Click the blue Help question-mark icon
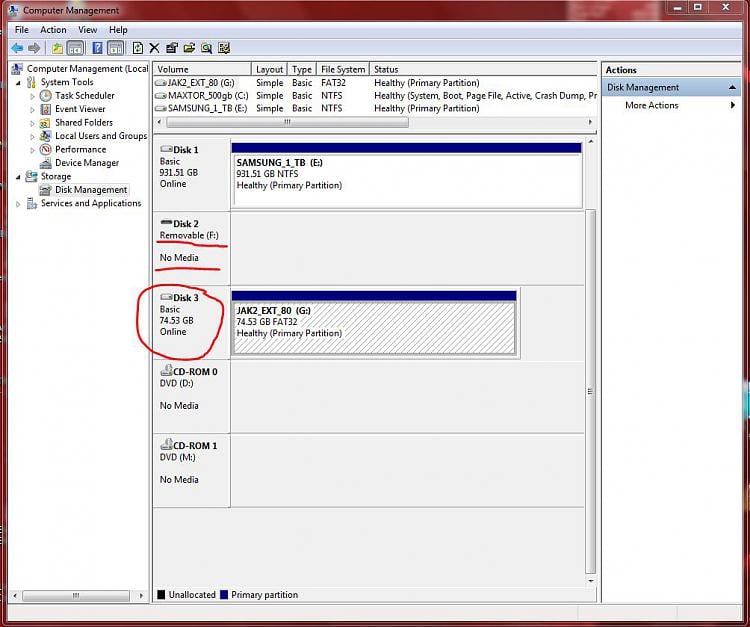This screenshot has width=750, height=627. (x=97, y=48)
